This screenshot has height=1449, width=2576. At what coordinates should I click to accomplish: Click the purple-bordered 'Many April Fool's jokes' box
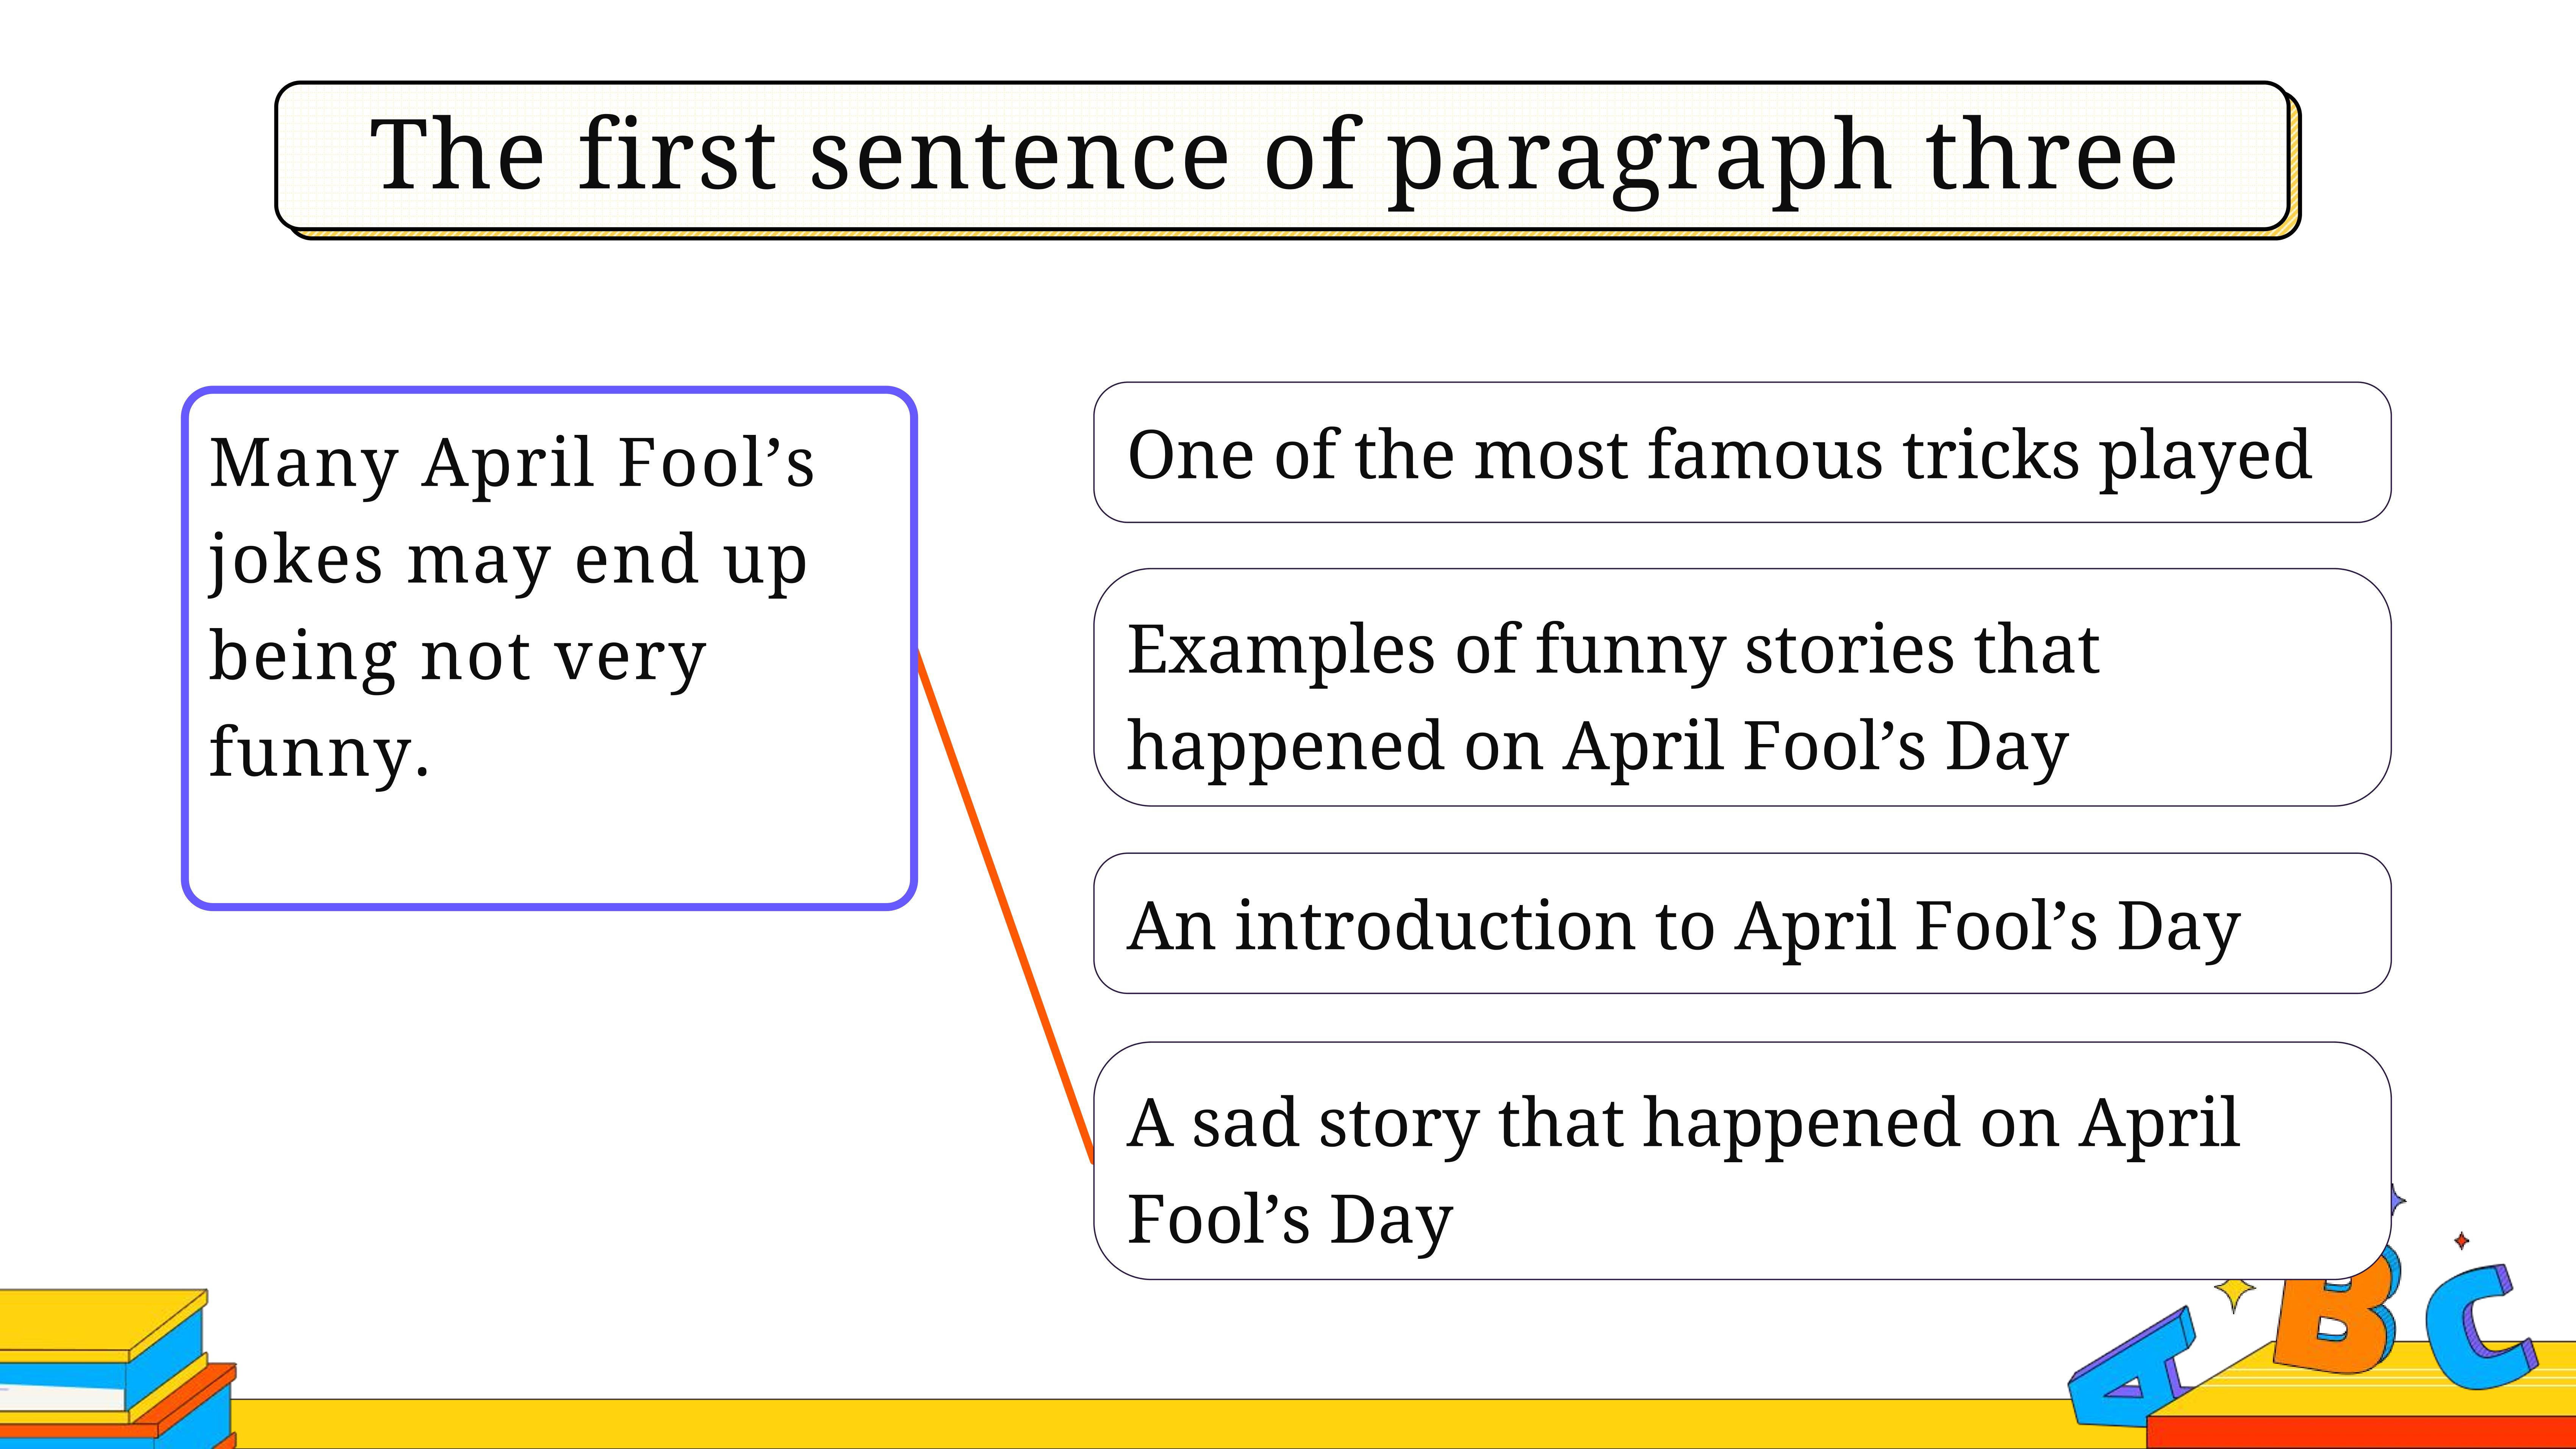point(549,648)
